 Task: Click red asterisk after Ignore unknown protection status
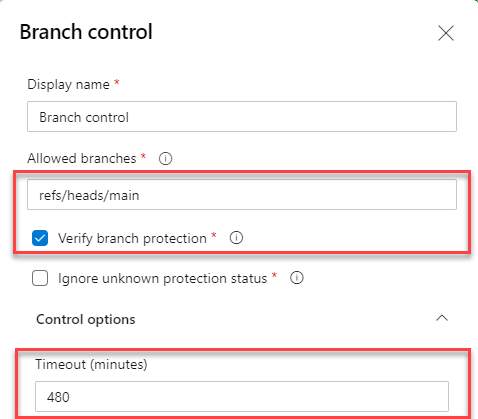(x=274, y=275)
